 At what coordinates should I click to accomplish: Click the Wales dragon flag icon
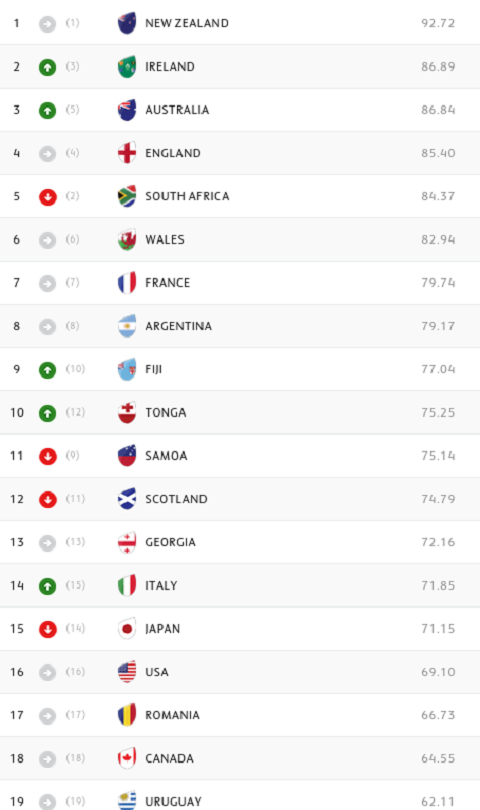127,240
